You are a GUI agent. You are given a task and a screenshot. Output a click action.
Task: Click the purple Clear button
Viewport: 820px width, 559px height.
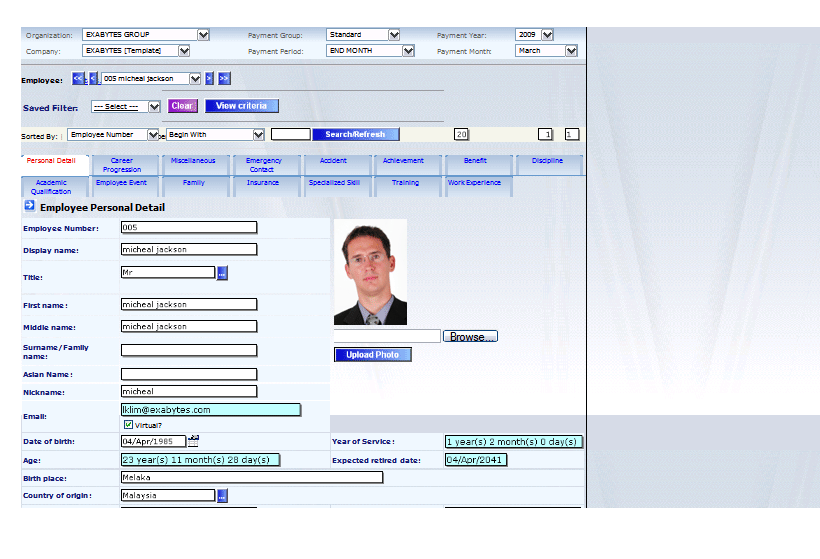point(182,106)
